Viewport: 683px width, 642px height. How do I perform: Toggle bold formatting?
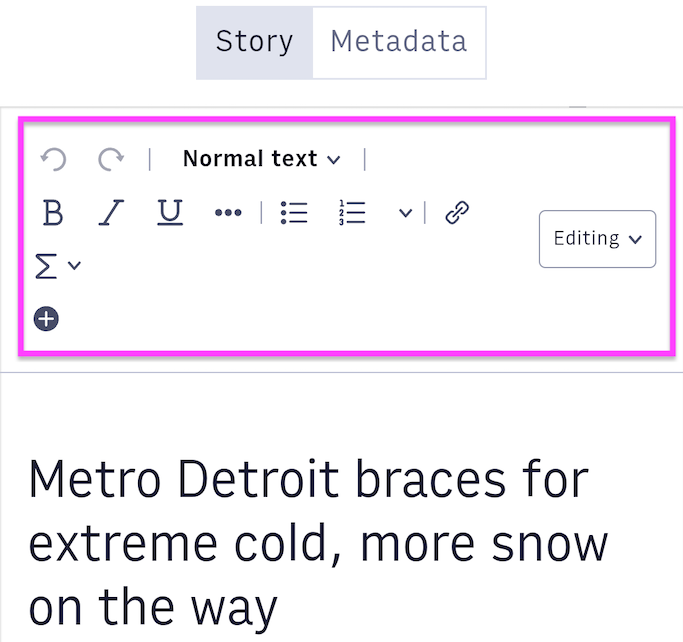53,213
